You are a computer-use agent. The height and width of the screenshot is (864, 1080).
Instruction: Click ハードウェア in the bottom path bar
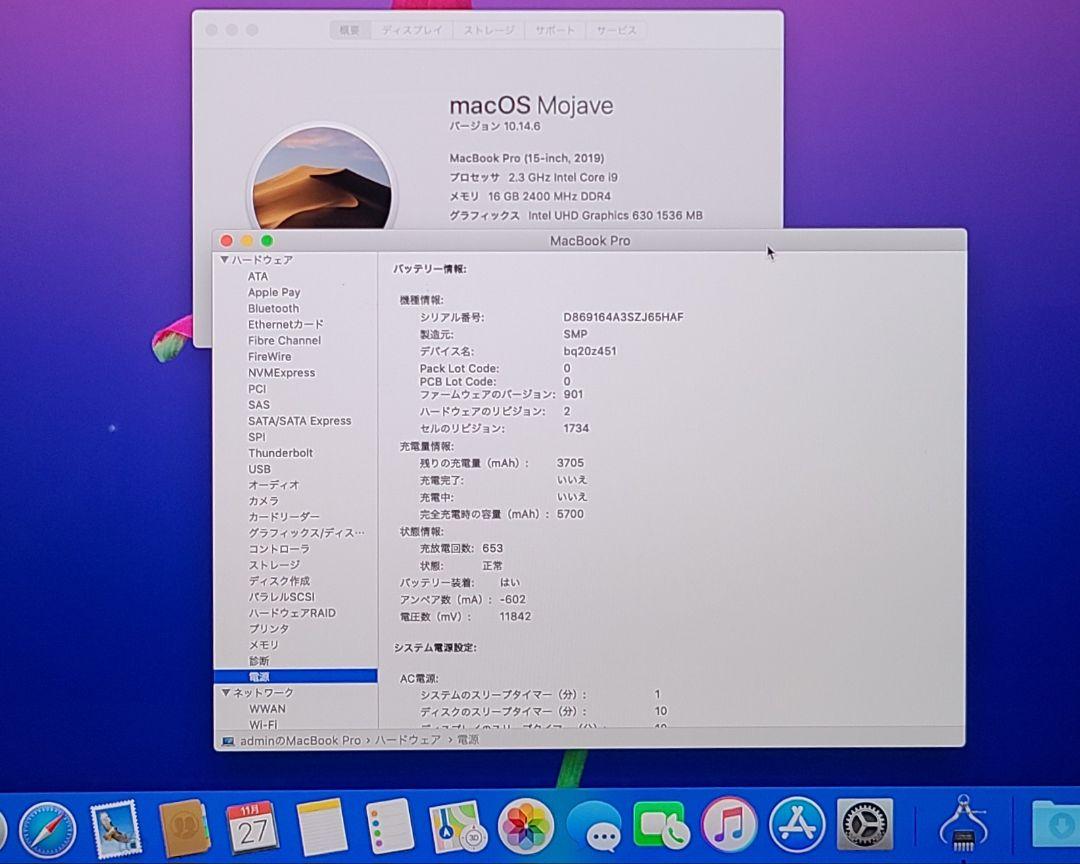pos(407,740)
